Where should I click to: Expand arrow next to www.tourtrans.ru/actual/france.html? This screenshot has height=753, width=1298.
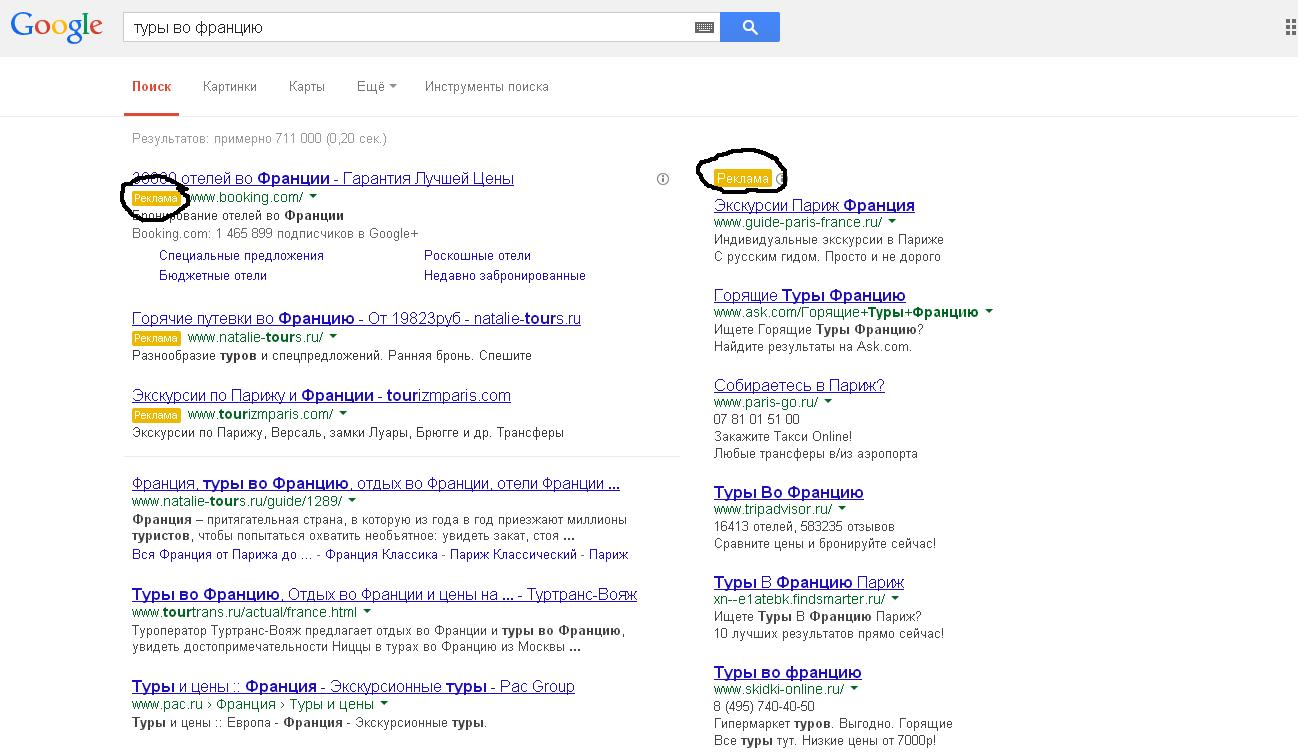click(x=367, y=612)
